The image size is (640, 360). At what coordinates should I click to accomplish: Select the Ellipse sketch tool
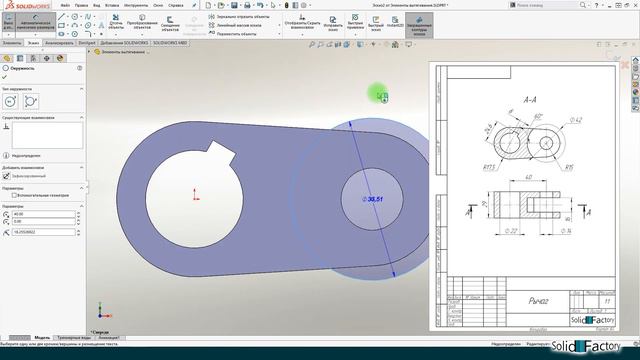pyautogui.click(x=88, y=25)
